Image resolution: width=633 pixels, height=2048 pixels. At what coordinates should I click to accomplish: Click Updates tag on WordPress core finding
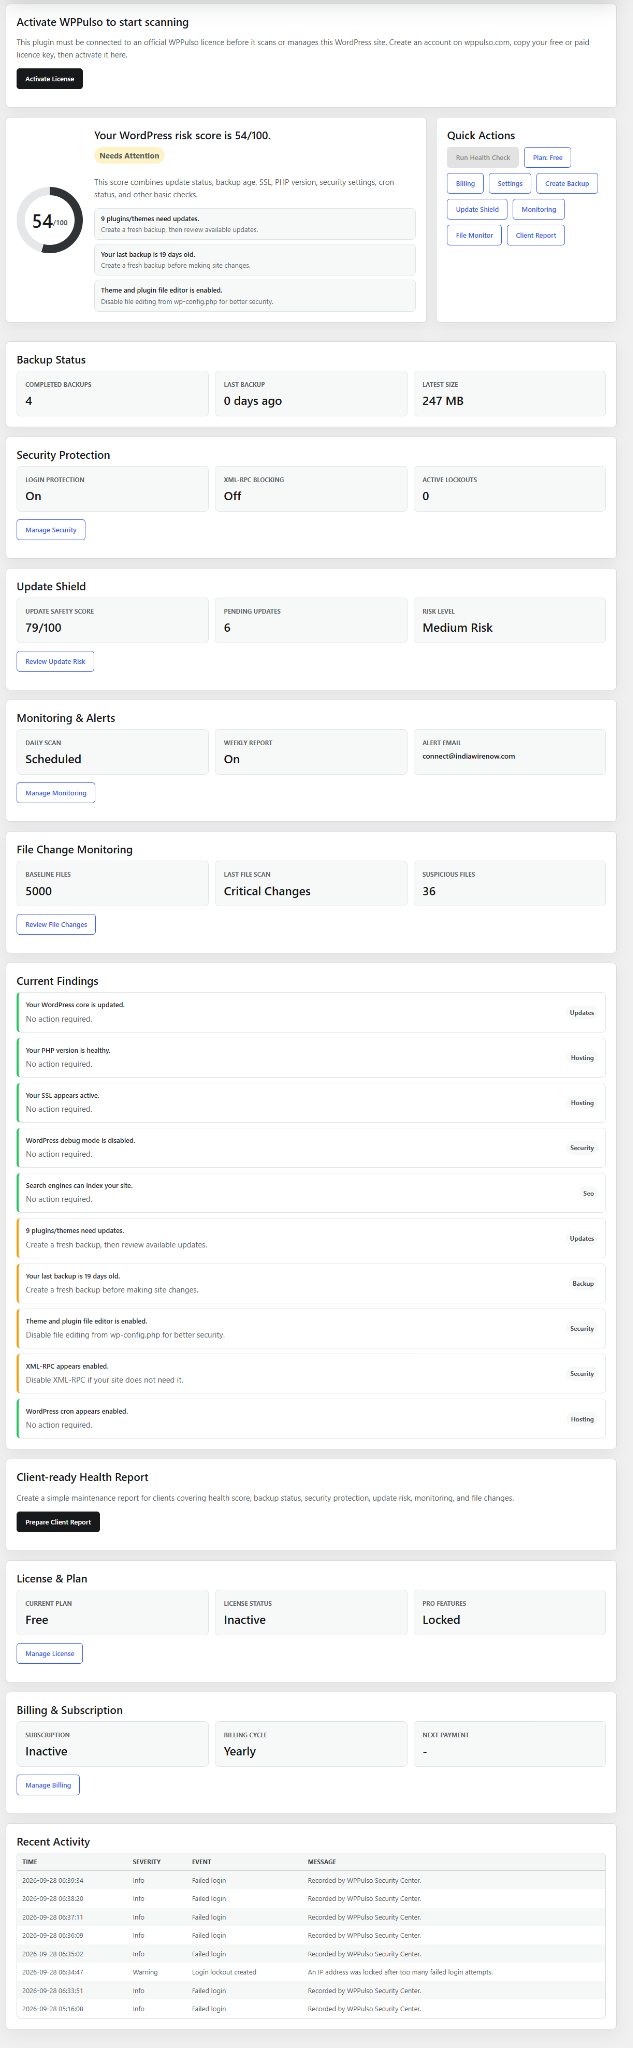(x=582, y=1013)
